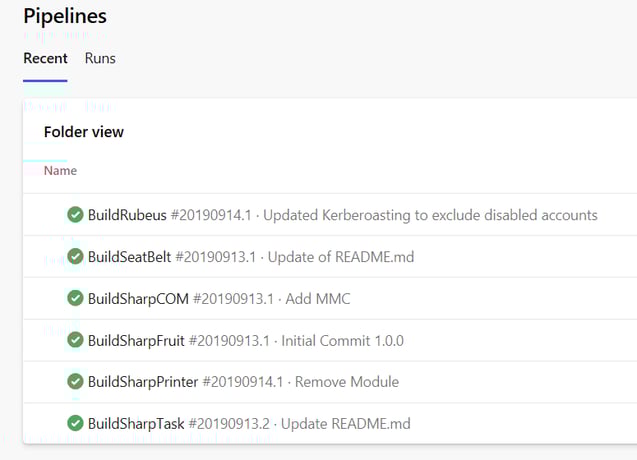Open the BuildRubeus pipeline

(x=127, y=215)
